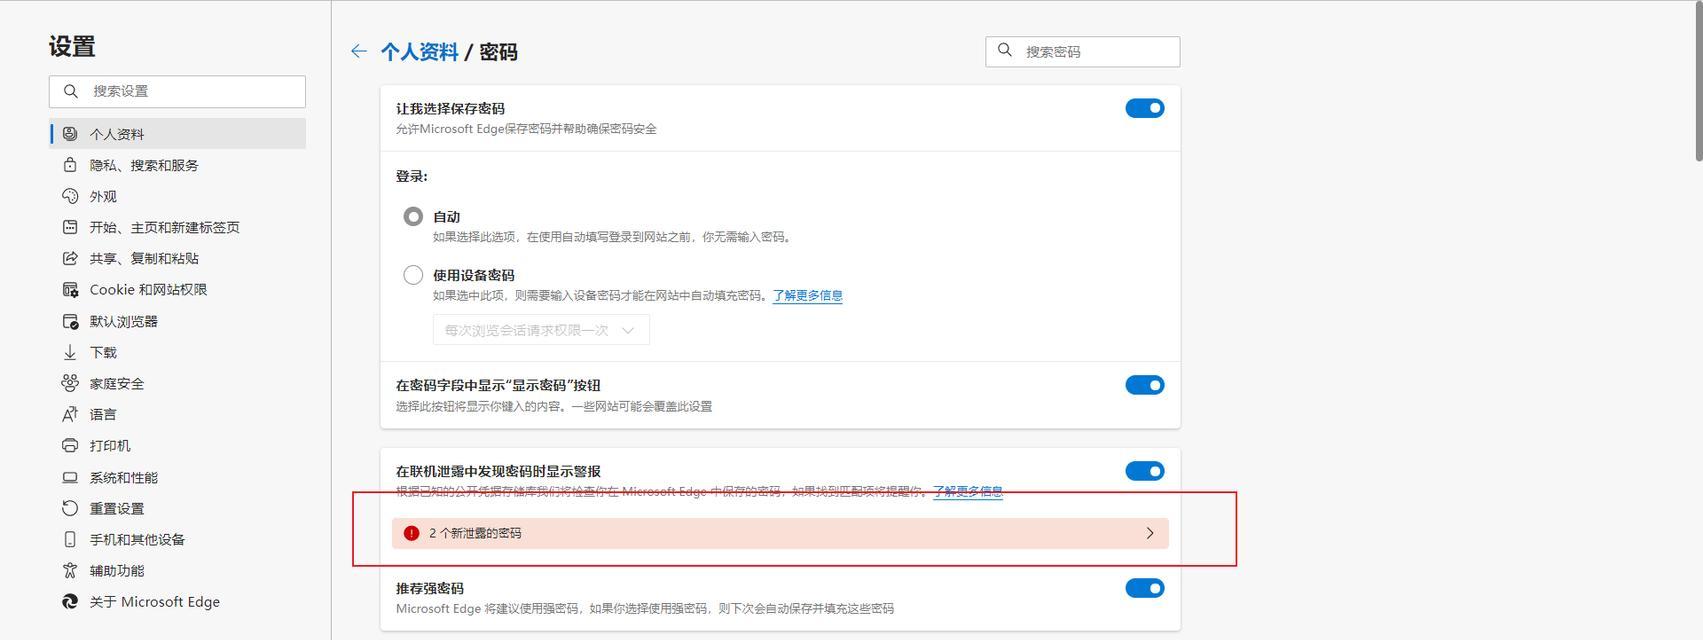
Task: Click the red alert icon in leaked passwords row
Action: click(x=411, y=533)
